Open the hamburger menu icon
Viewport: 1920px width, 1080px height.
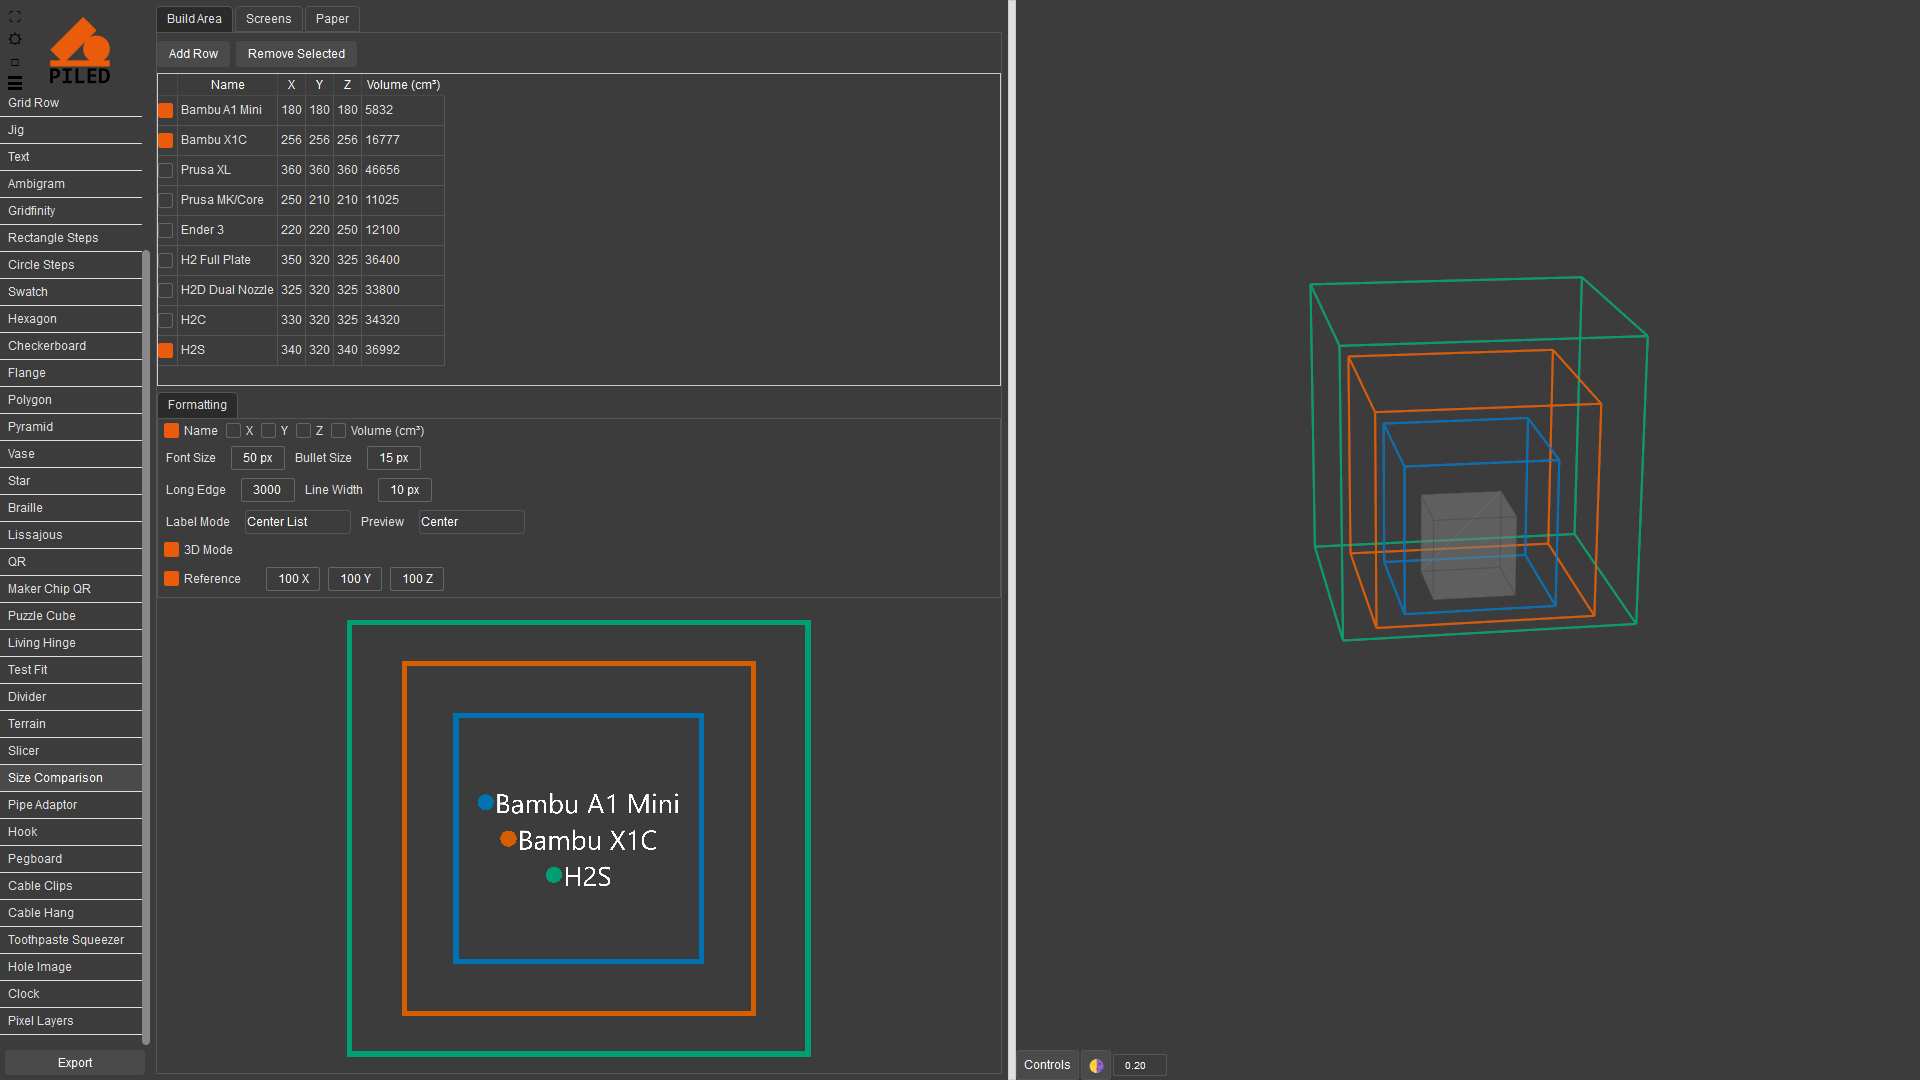pyautogui.click(x=15, y=83)
